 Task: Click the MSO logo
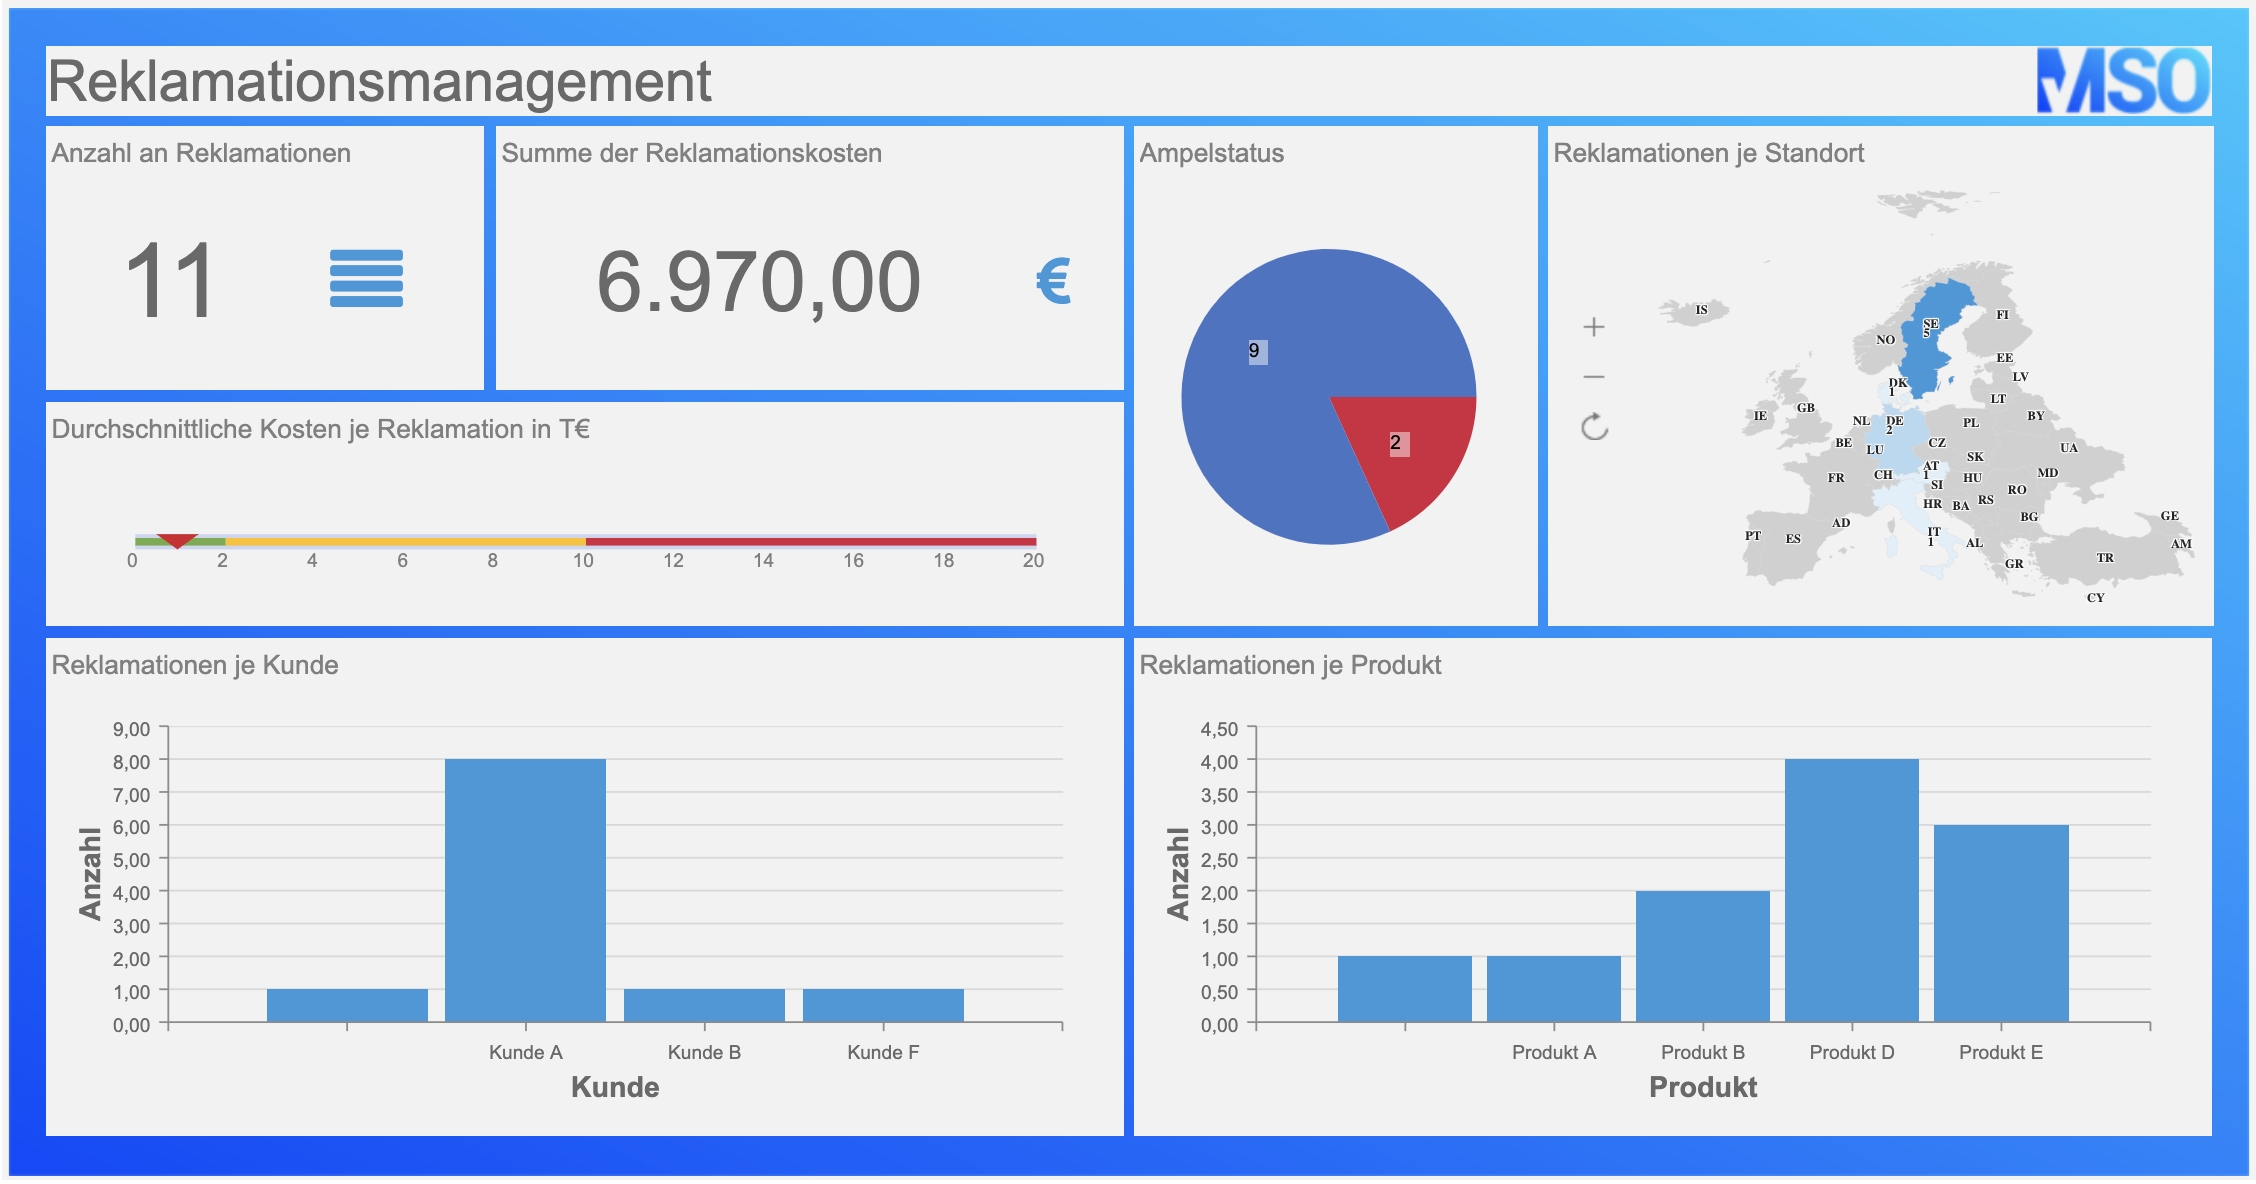pos(2122,81)
